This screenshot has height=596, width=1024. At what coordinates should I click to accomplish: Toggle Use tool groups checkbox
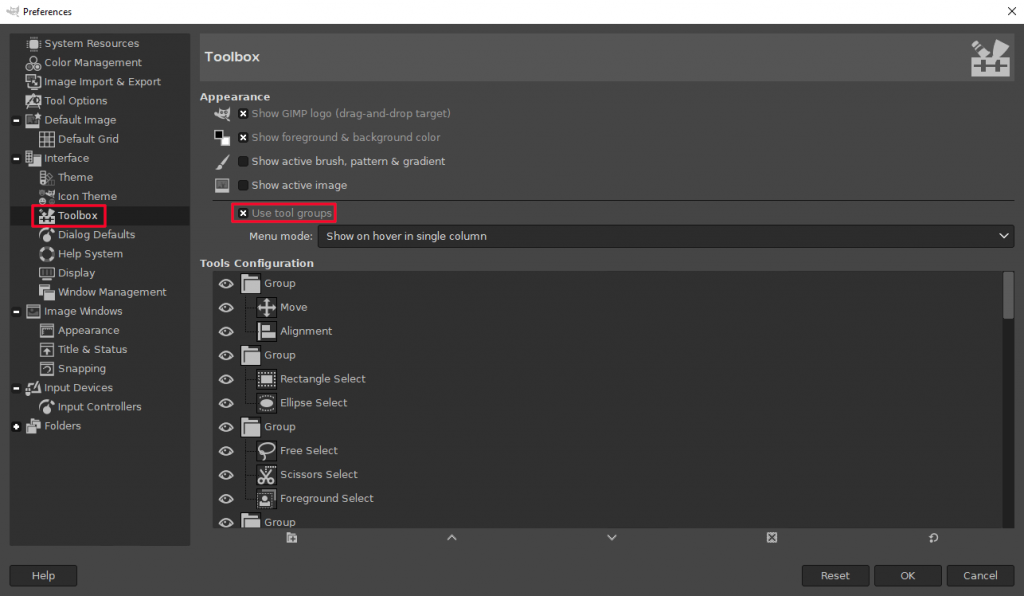click(243, 213)
